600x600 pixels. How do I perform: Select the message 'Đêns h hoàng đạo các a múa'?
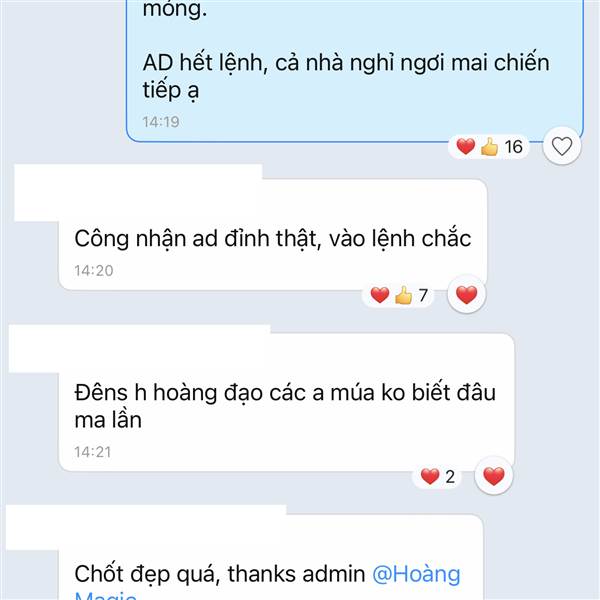point(285,406)
